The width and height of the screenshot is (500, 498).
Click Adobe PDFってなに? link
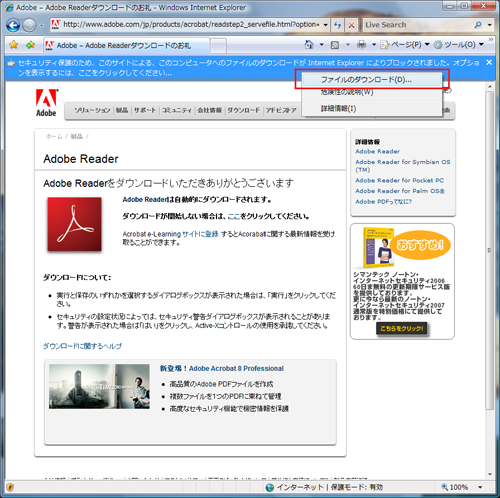pyautogui.click(x=383, y=202)
